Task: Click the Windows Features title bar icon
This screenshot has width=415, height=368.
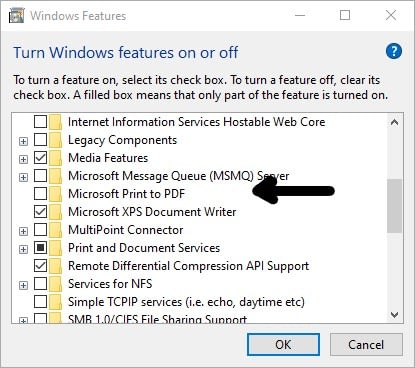Action: [x=16, y=16]
